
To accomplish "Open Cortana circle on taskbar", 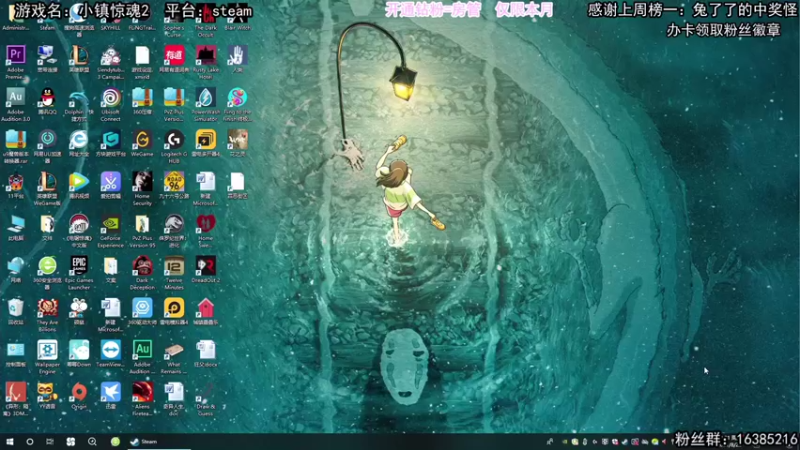I will tap(30, 442).
